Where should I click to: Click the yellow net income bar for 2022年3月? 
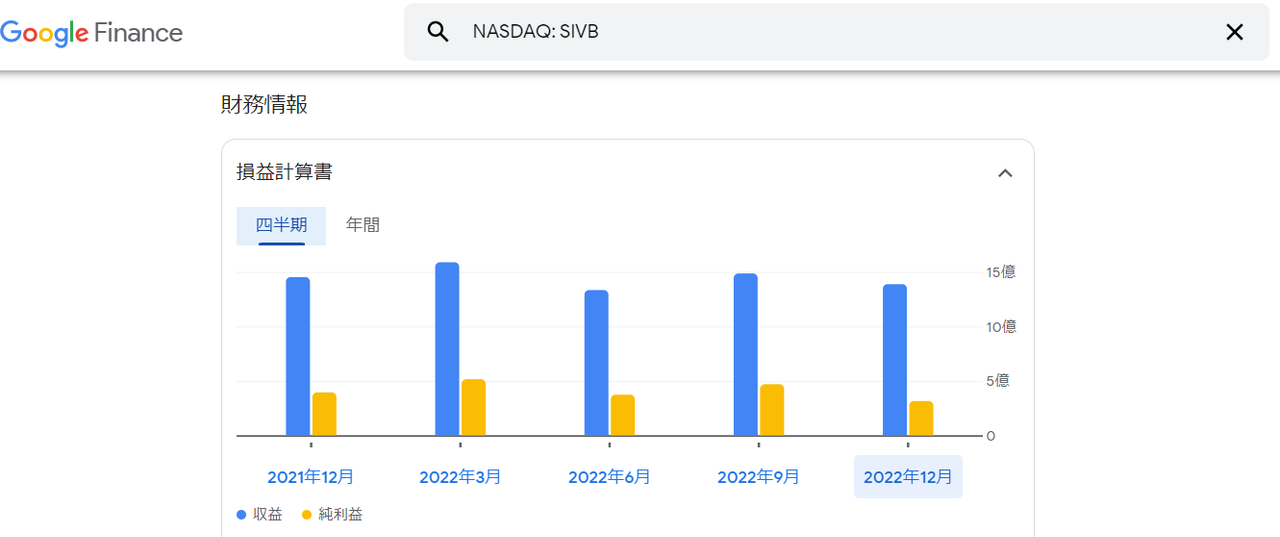click(x=473, y=408)
